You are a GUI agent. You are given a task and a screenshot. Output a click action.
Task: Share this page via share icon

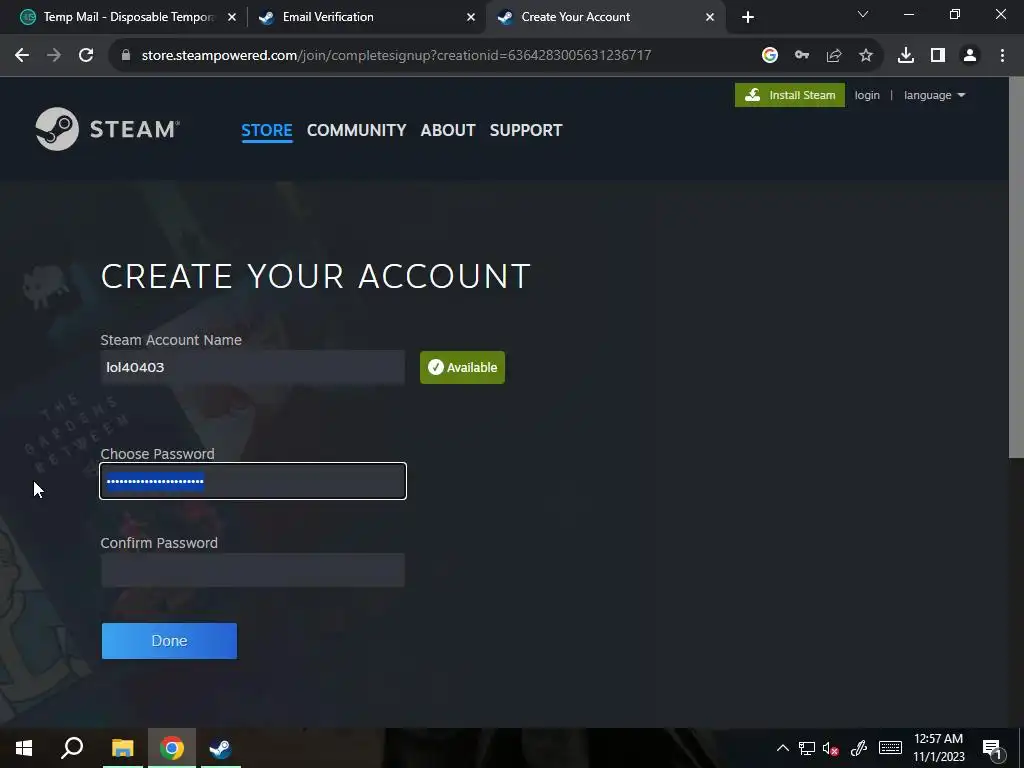[834, 56]
